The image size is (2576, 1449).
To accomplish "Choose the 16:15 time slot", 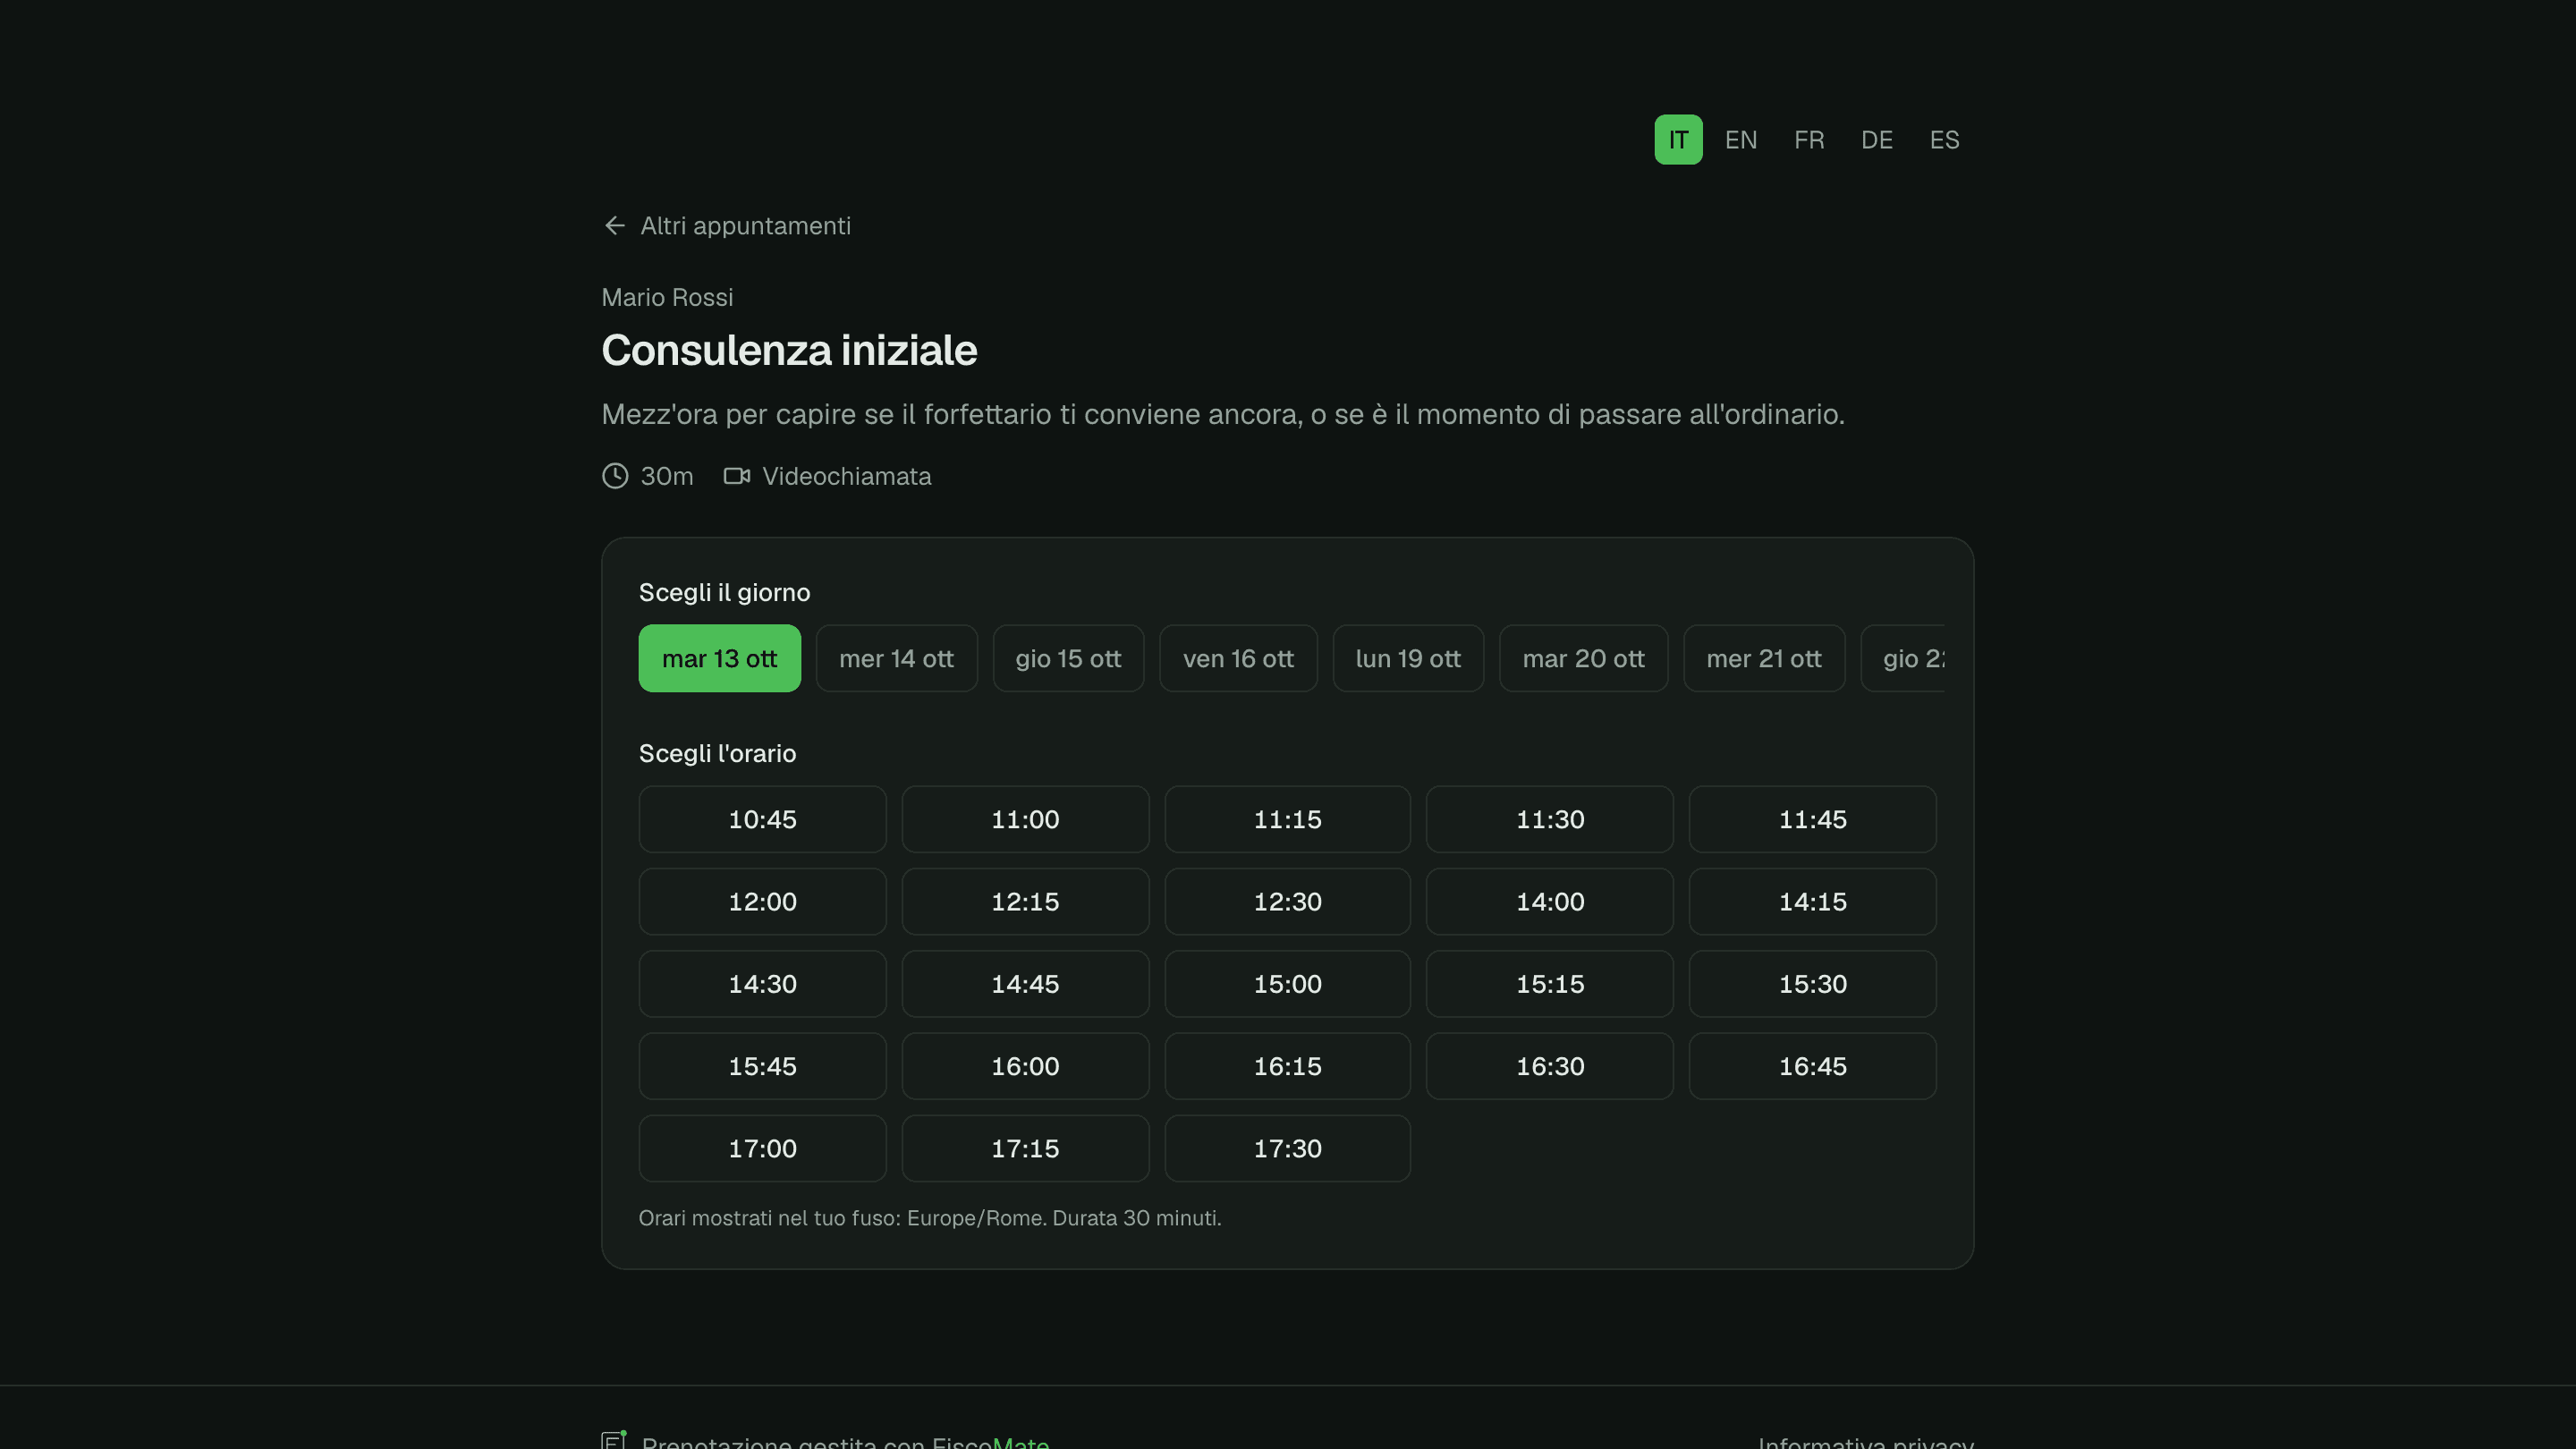I will click(x=1288, y=1066).
